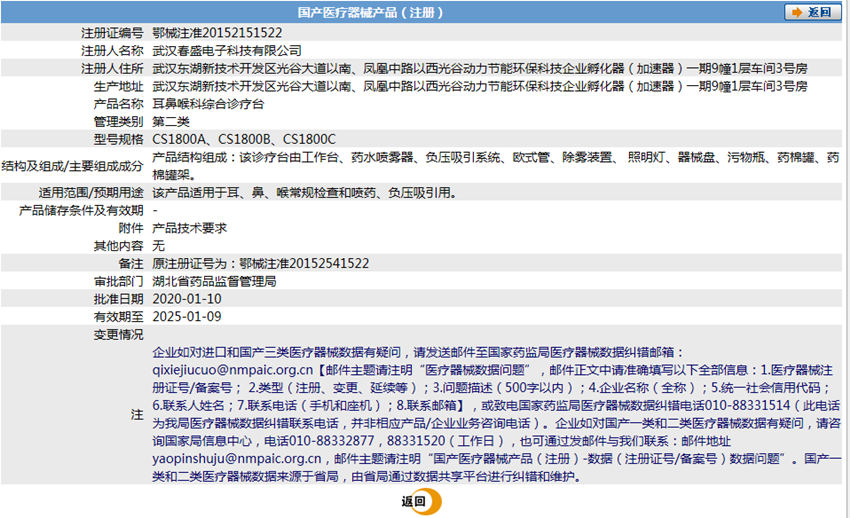Click the 返回 button at top right
The height and width of the screenshot is (518, 850).
pos(812,12)
